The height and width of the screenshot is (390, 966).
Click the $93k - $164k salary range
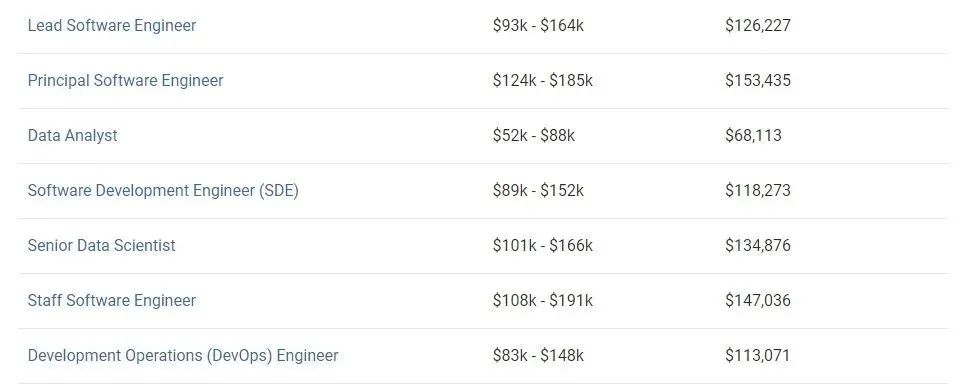point(538,26)
